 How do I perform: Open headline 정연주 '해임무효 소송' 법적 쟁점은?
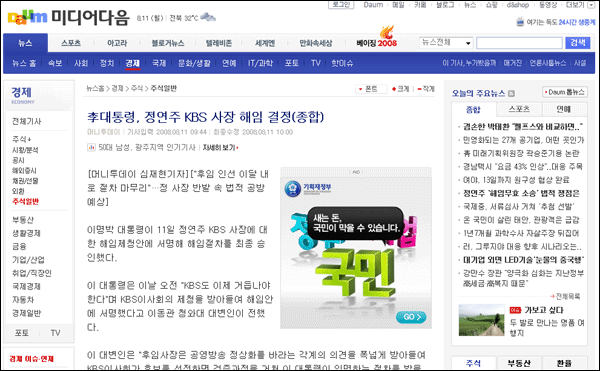point(521,194)
